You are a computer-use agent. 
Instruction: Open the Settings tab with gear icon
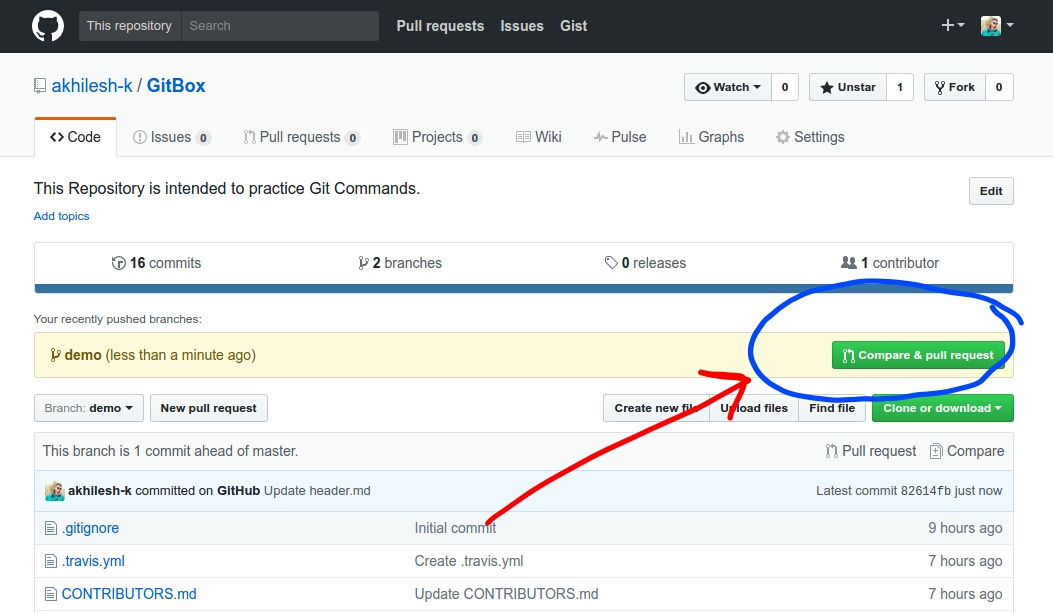tap(810, 137)
